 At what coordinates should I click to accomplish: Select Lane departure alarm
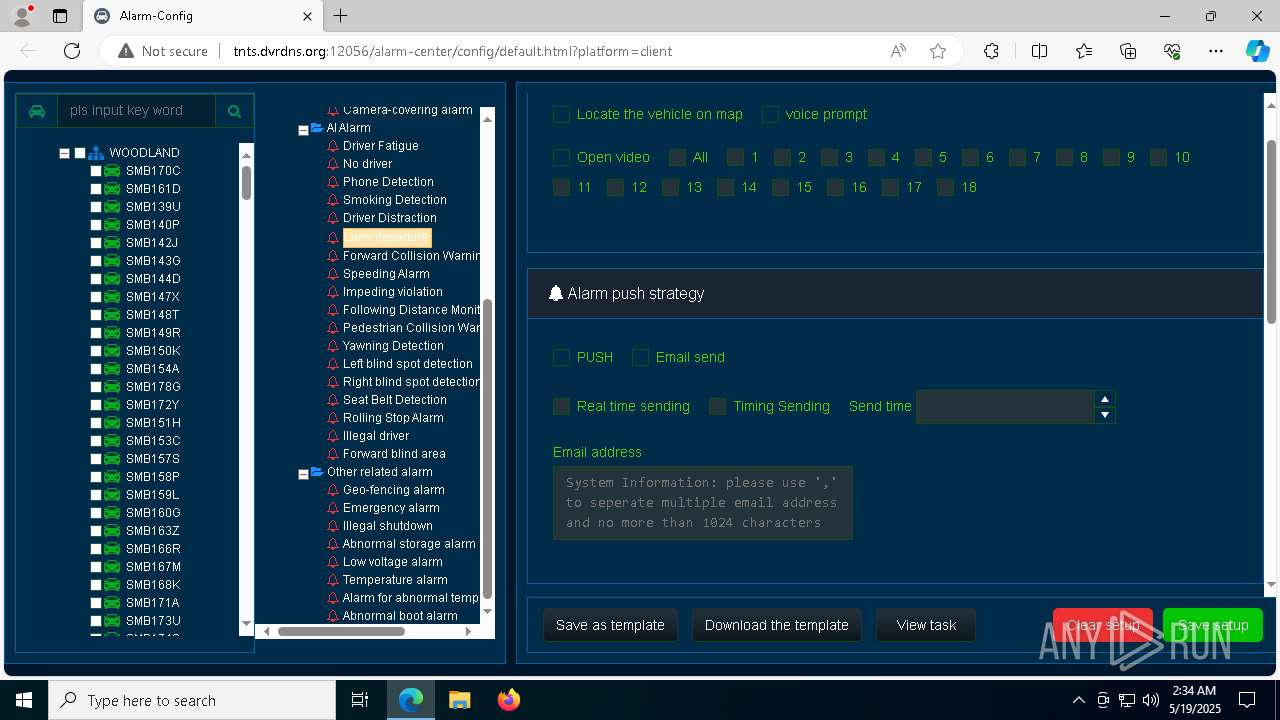(x=387, y=237)
